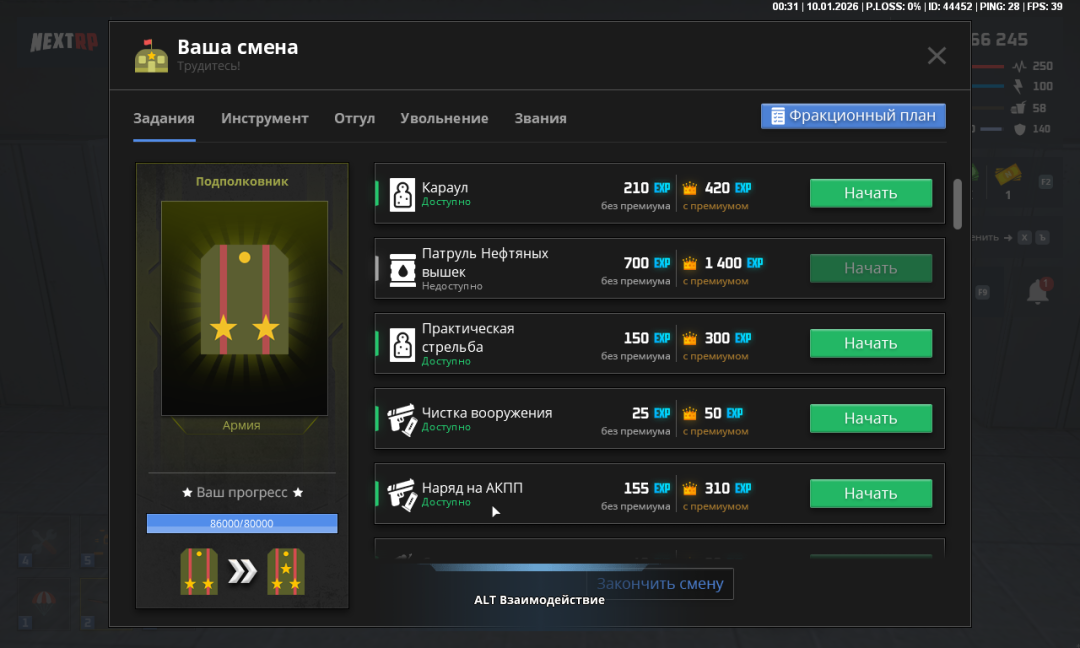Viewport: 1080px width, 648px height.
Task: Click the task list vertical scrollbar
Action: tap(957, 204)
